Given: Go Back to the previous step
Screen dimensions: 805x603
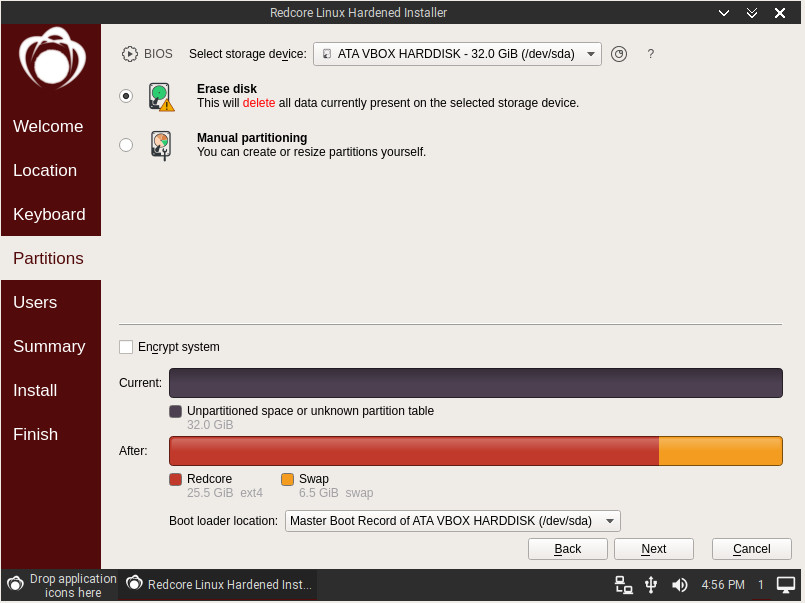Looking at the screenshot, I should (x=568, y=549).
